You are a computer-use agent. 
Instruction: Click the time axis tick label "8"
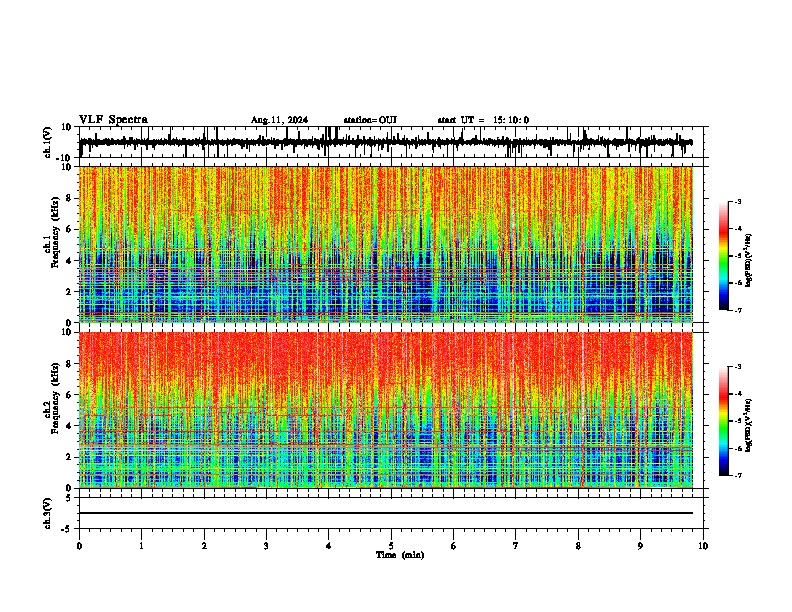pyautogui.click(x=578, y=546)
